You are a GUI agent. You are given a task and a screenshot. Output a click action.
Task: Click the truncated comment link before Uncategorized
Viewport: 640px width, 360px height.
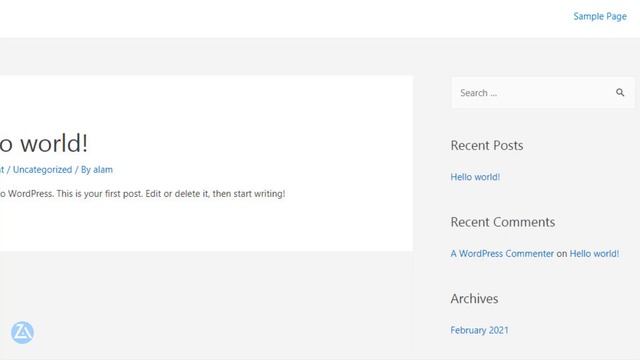tap(2, 169)
